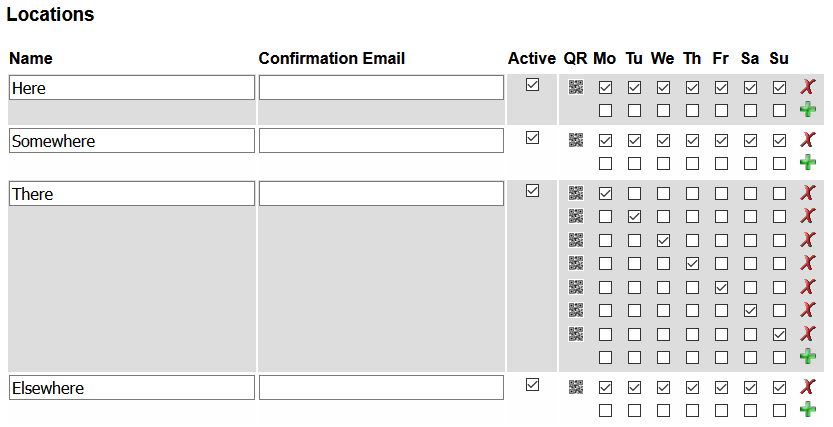Click the Confirmation Email field for There
Image resolution: width=833 pixels, height=427 pixels.
click(381, 194)
